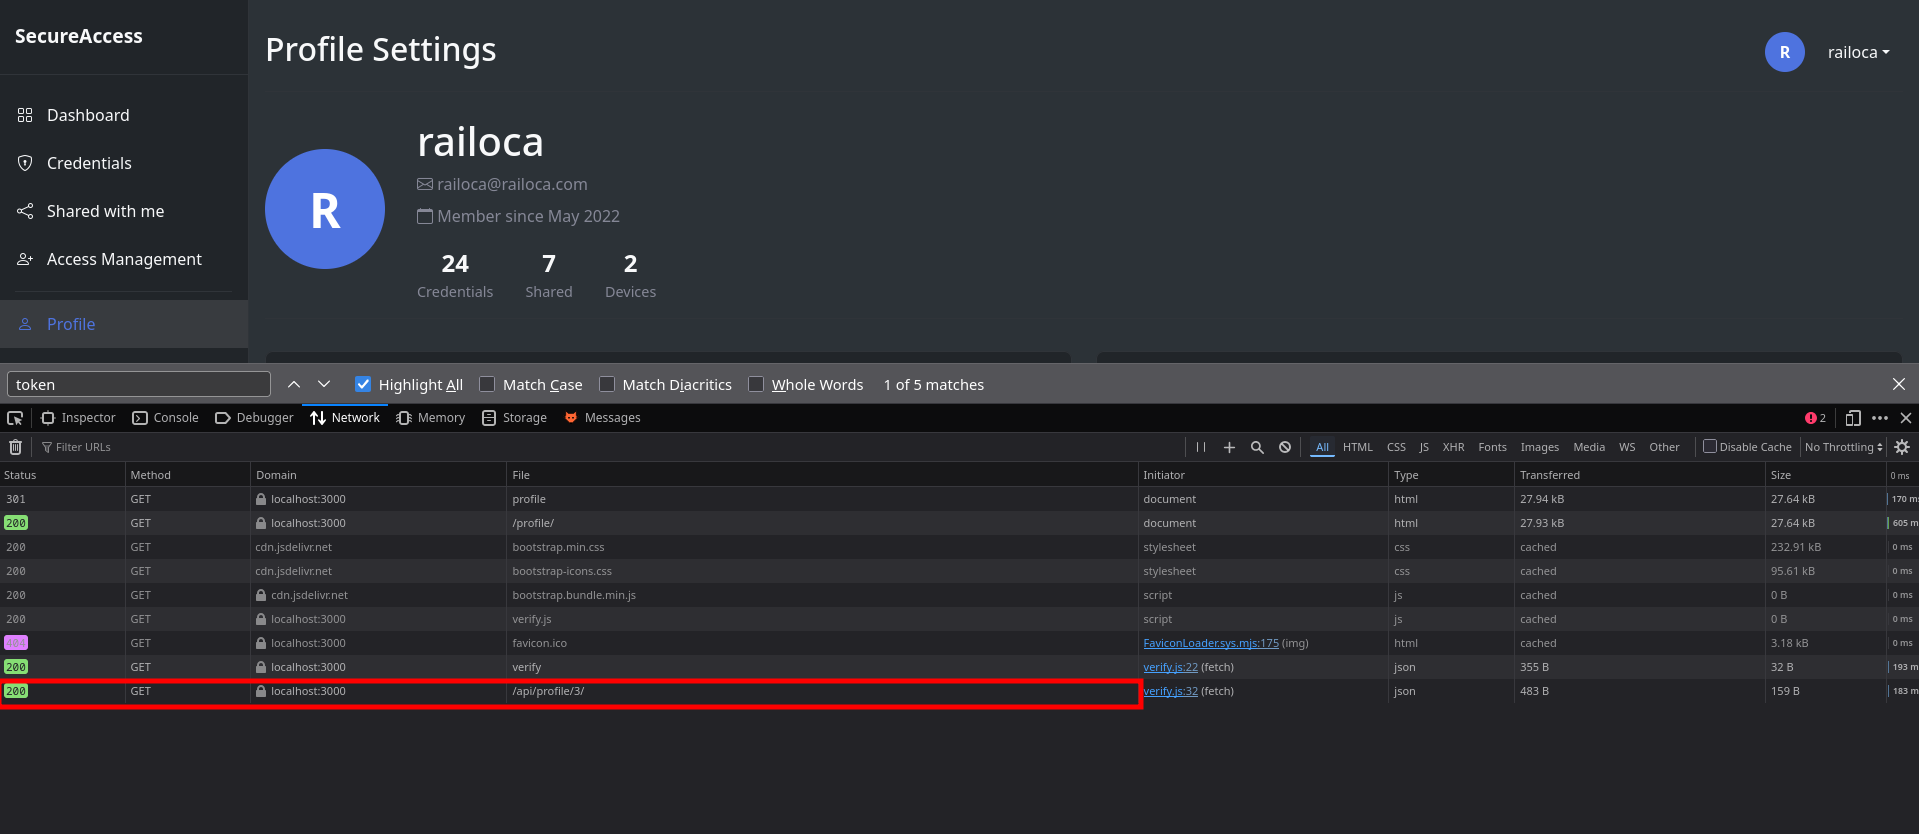Clear network log with trash icon
Image resolution: width=1919 pixels, height=834 pixels.
pyautogui.click(x=15, y=447)
